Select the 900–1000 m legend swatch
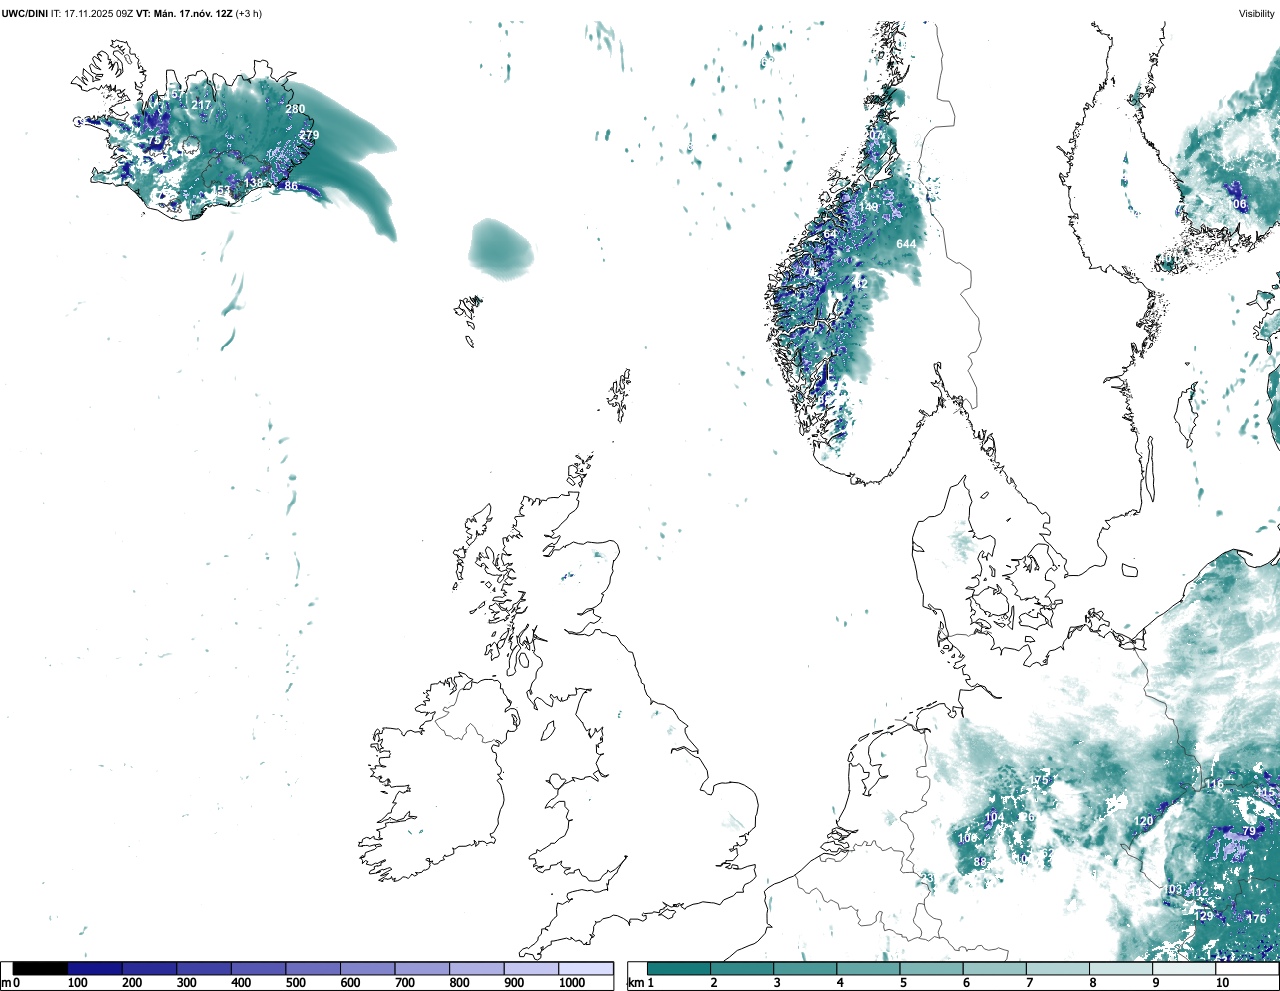This screenshot has width=1280, height=991. pyautogui.click(x=531, y=969)
